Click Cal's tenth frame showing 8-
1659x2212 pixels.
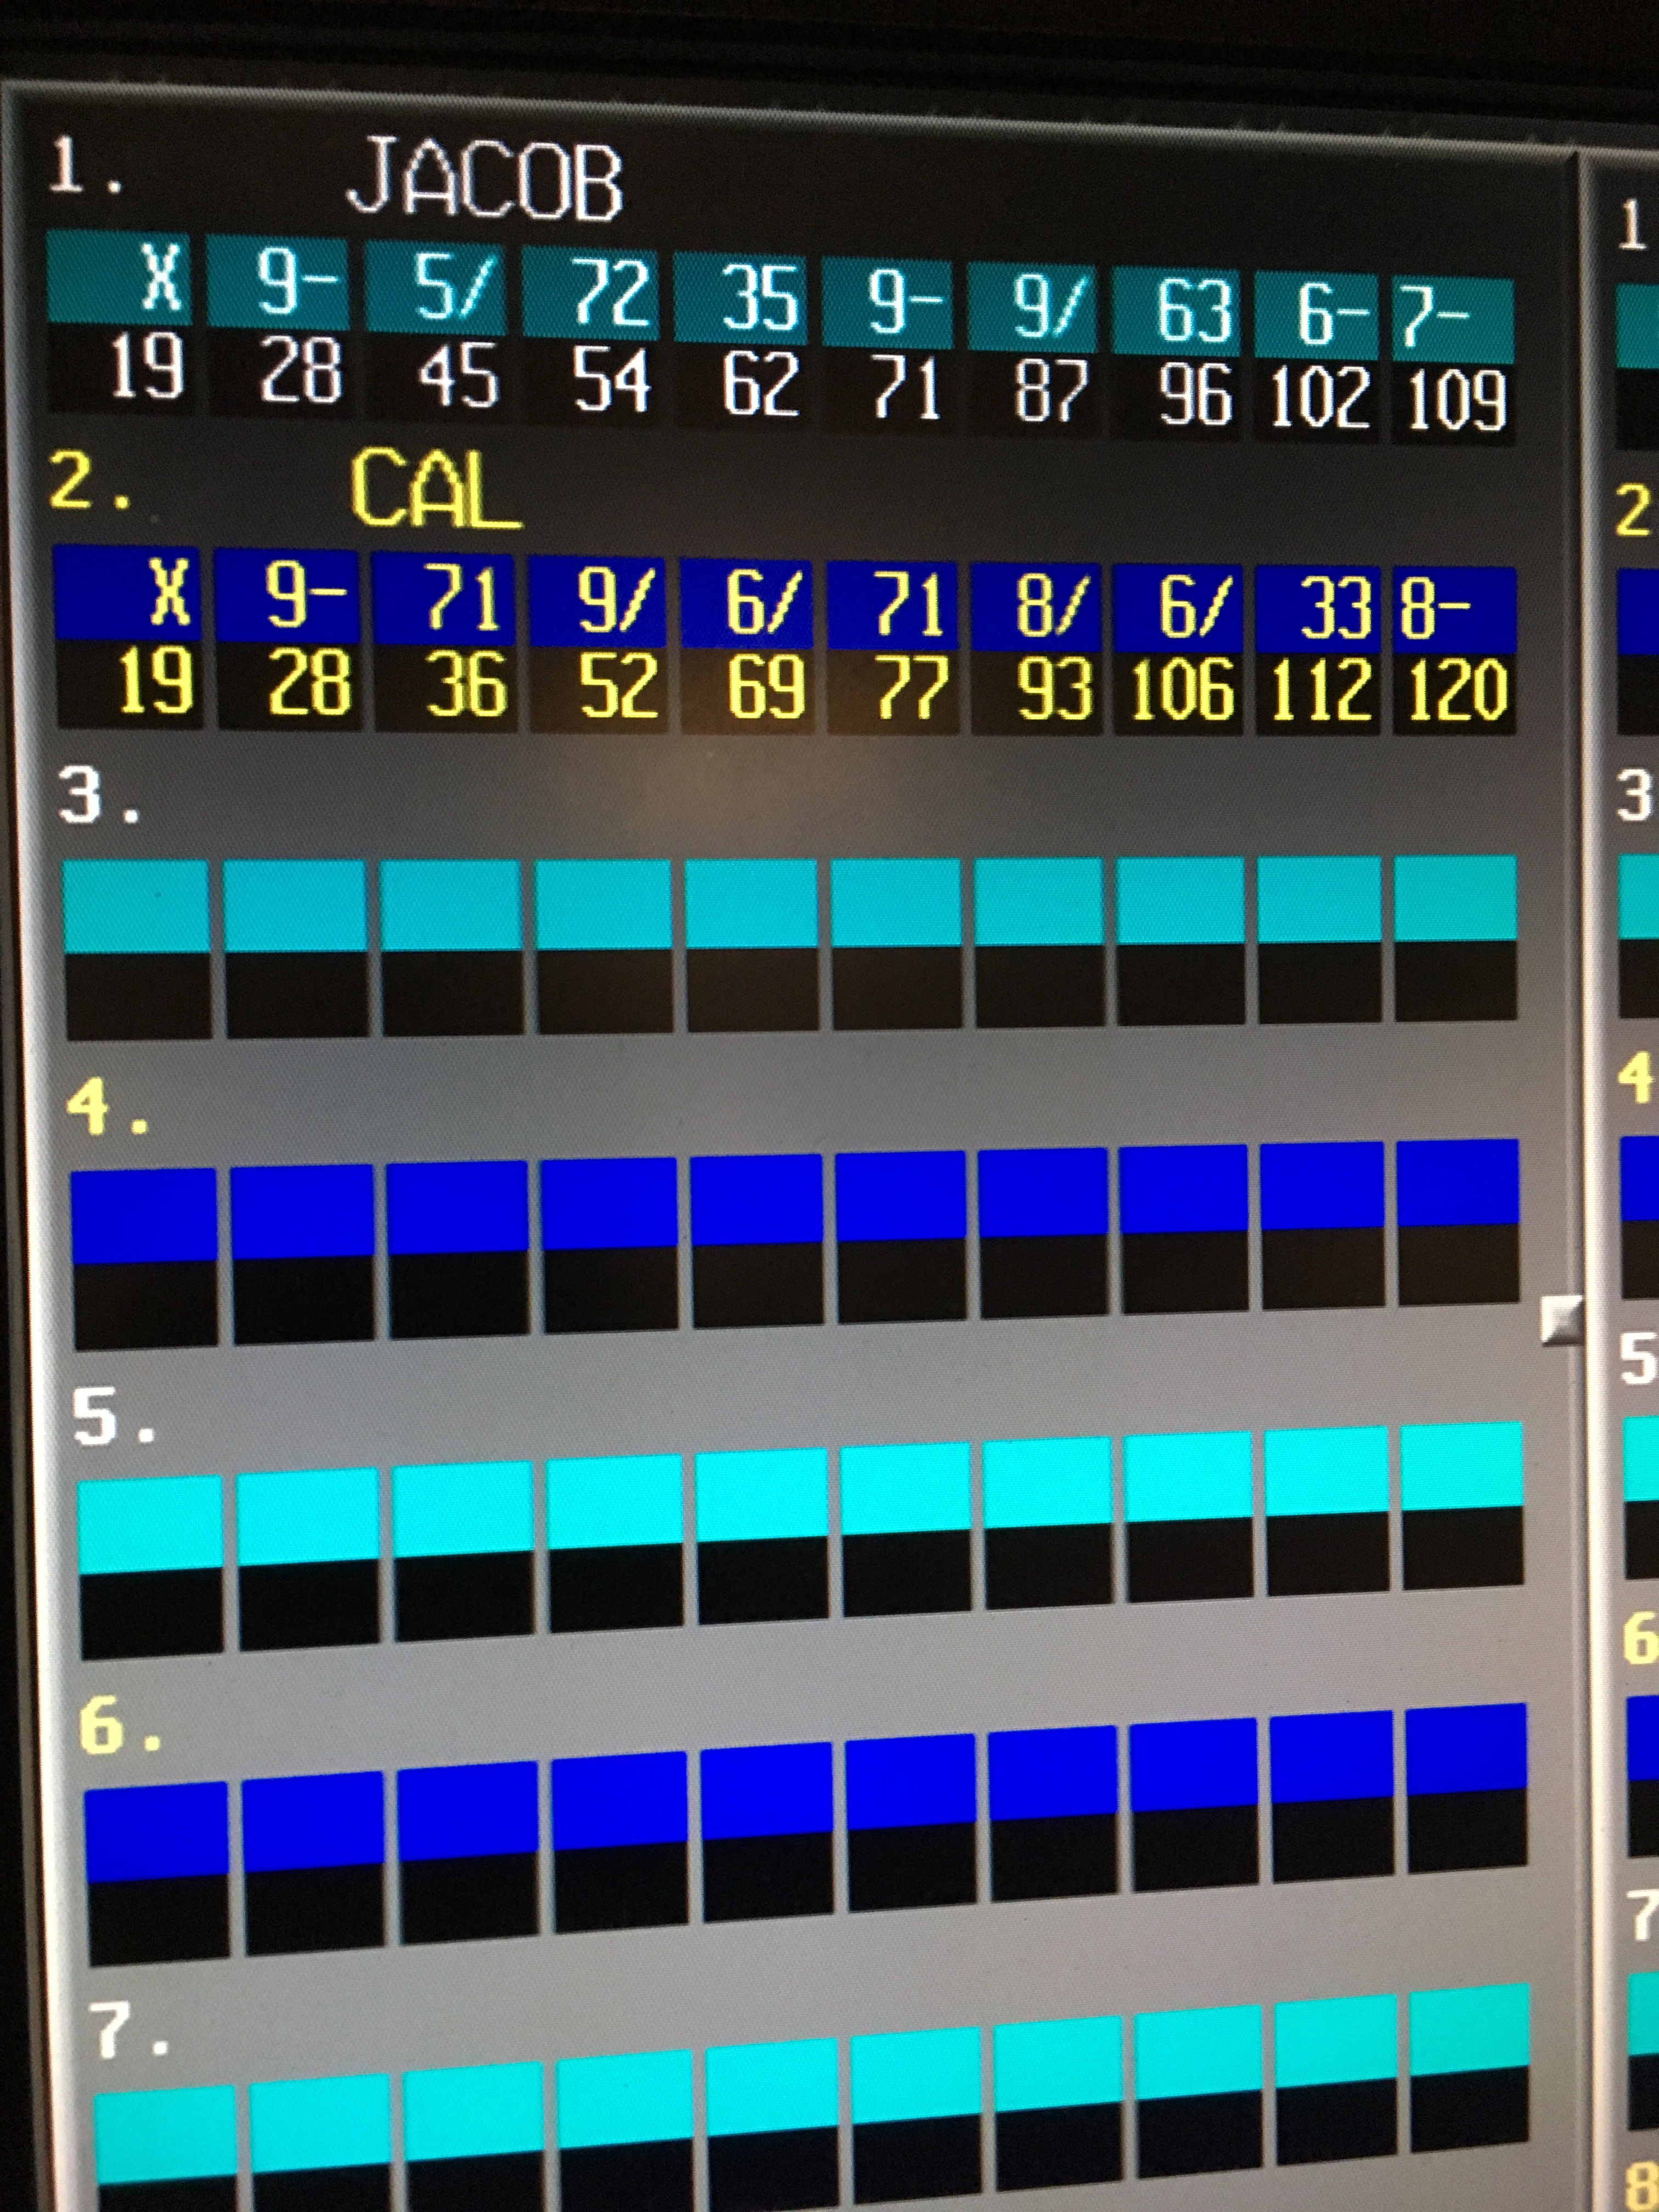[x=1436, y=610]
